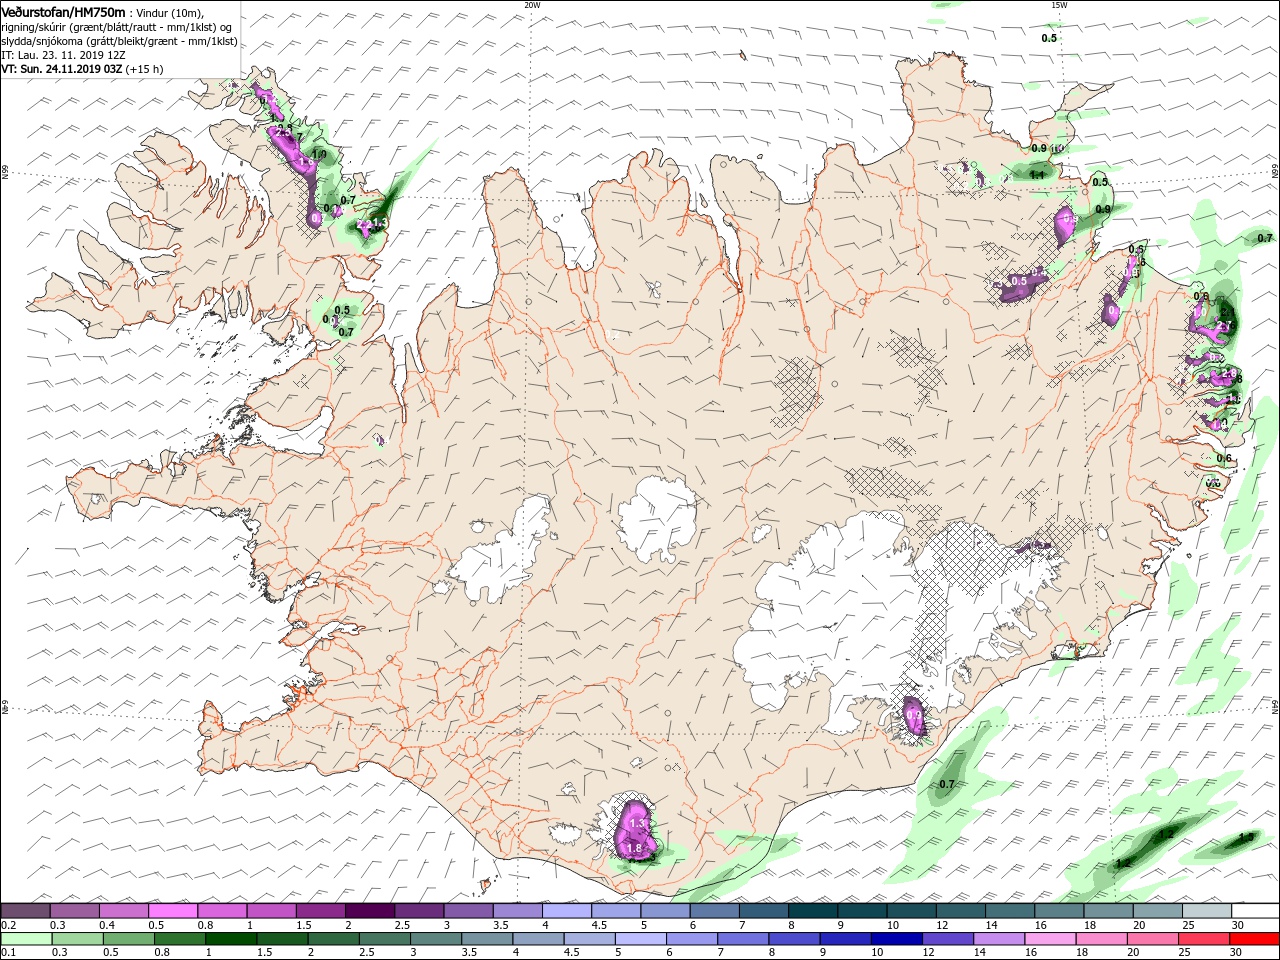Screen dimensions: 1280x960
Task: Pick the dark mauve 0.2–0.3 snow swatch
Action: [x=26, y=910]
